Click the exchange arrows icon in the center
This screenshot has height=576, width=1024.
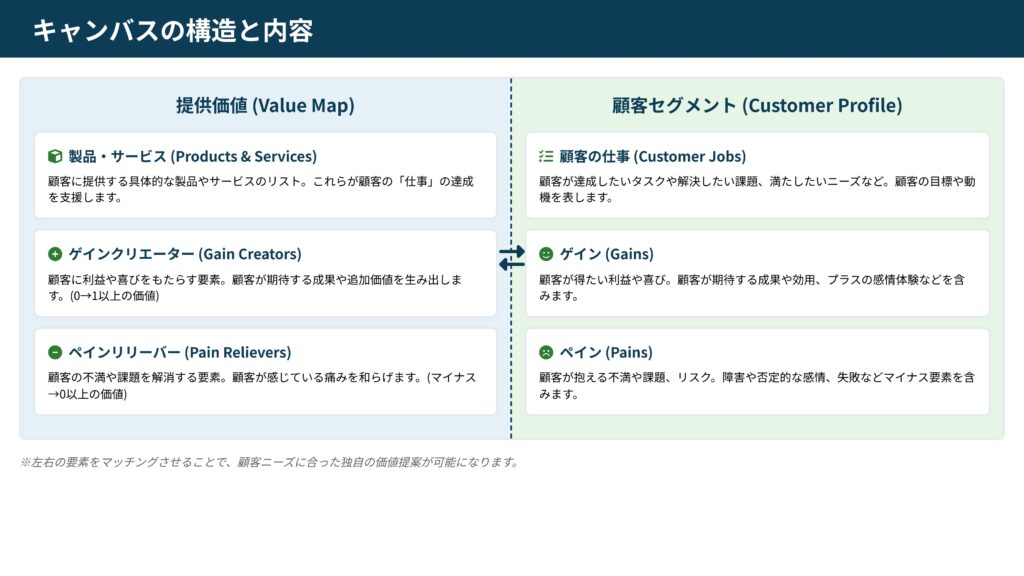point(511,258)
